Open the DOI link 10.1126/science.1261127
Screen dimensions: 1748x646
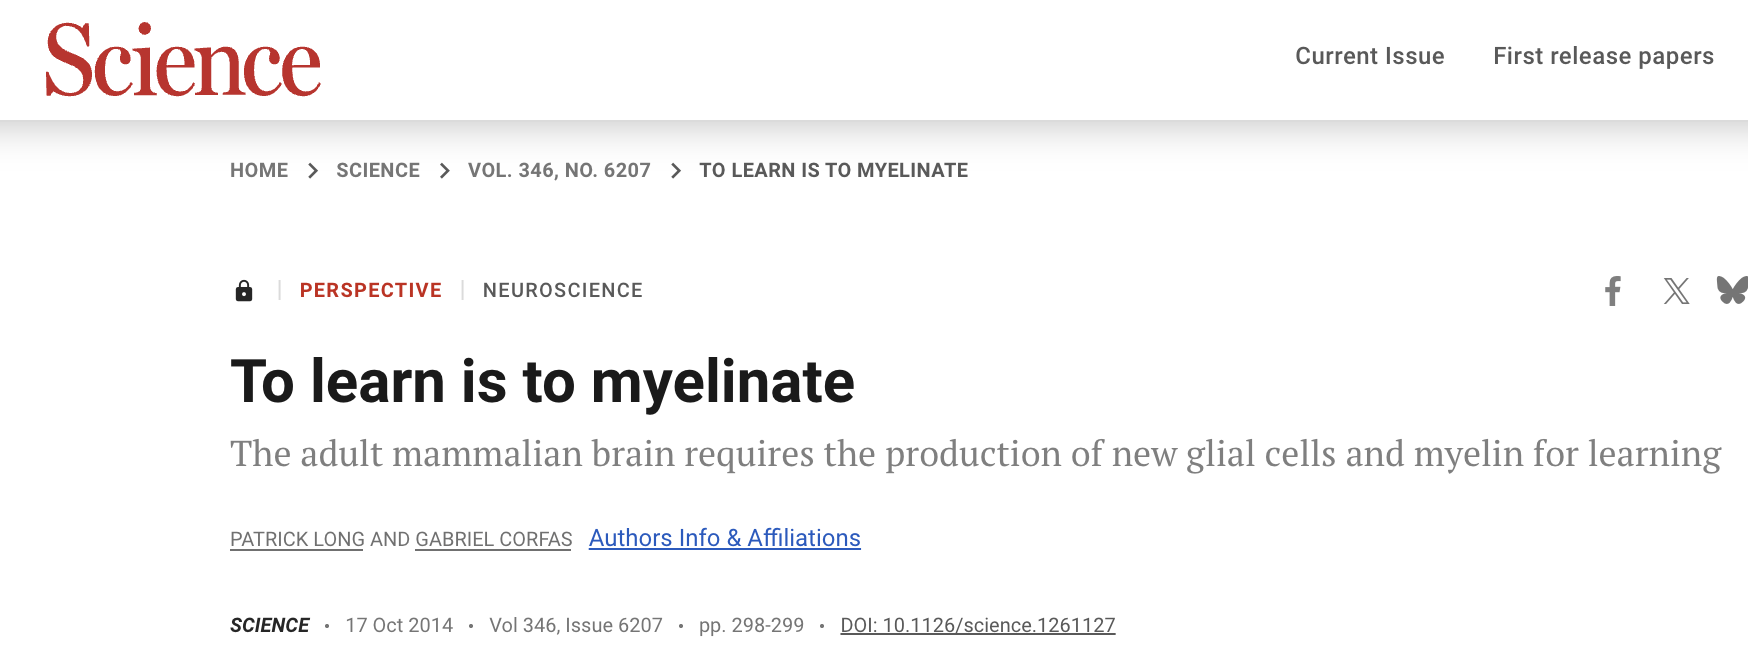[x=979, y=625]
